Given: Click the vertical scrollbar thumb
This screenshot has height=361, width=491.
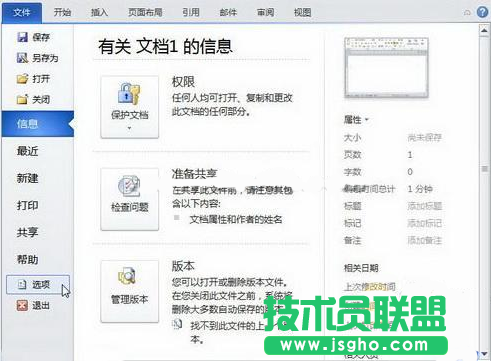Looking at the screenshot, I should (485, 169).
